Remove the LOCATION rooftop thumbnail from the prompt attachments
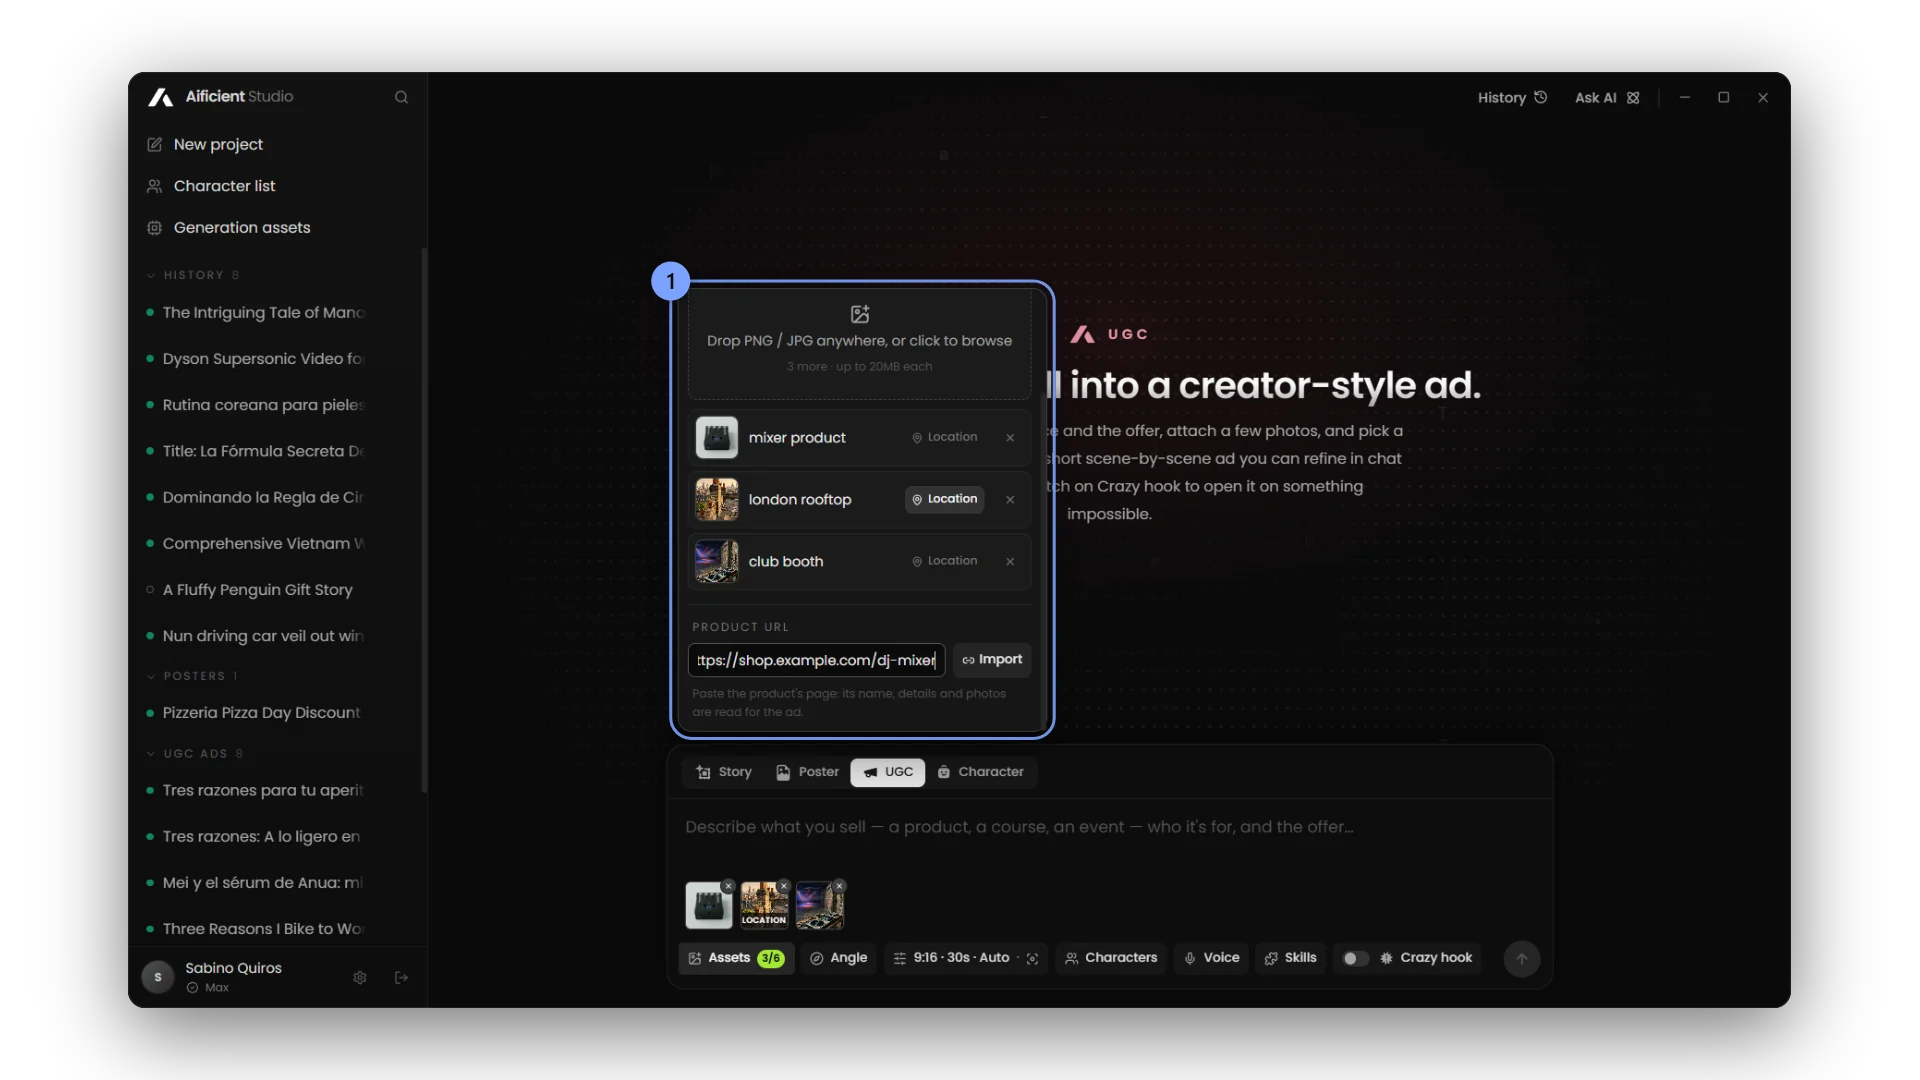 pos(785,886)
